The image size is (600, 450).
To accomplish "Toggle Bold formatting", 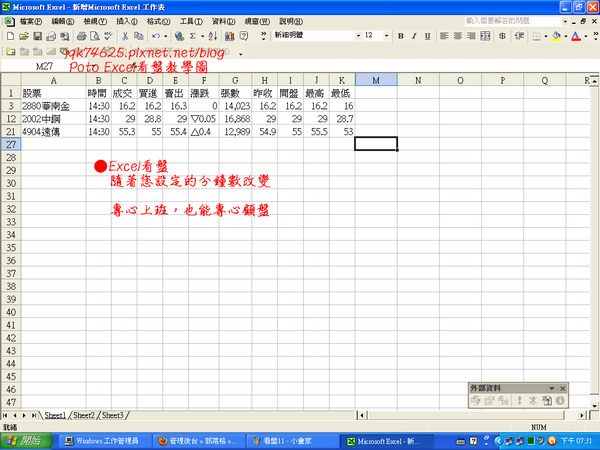I will (x=401, y=36).
